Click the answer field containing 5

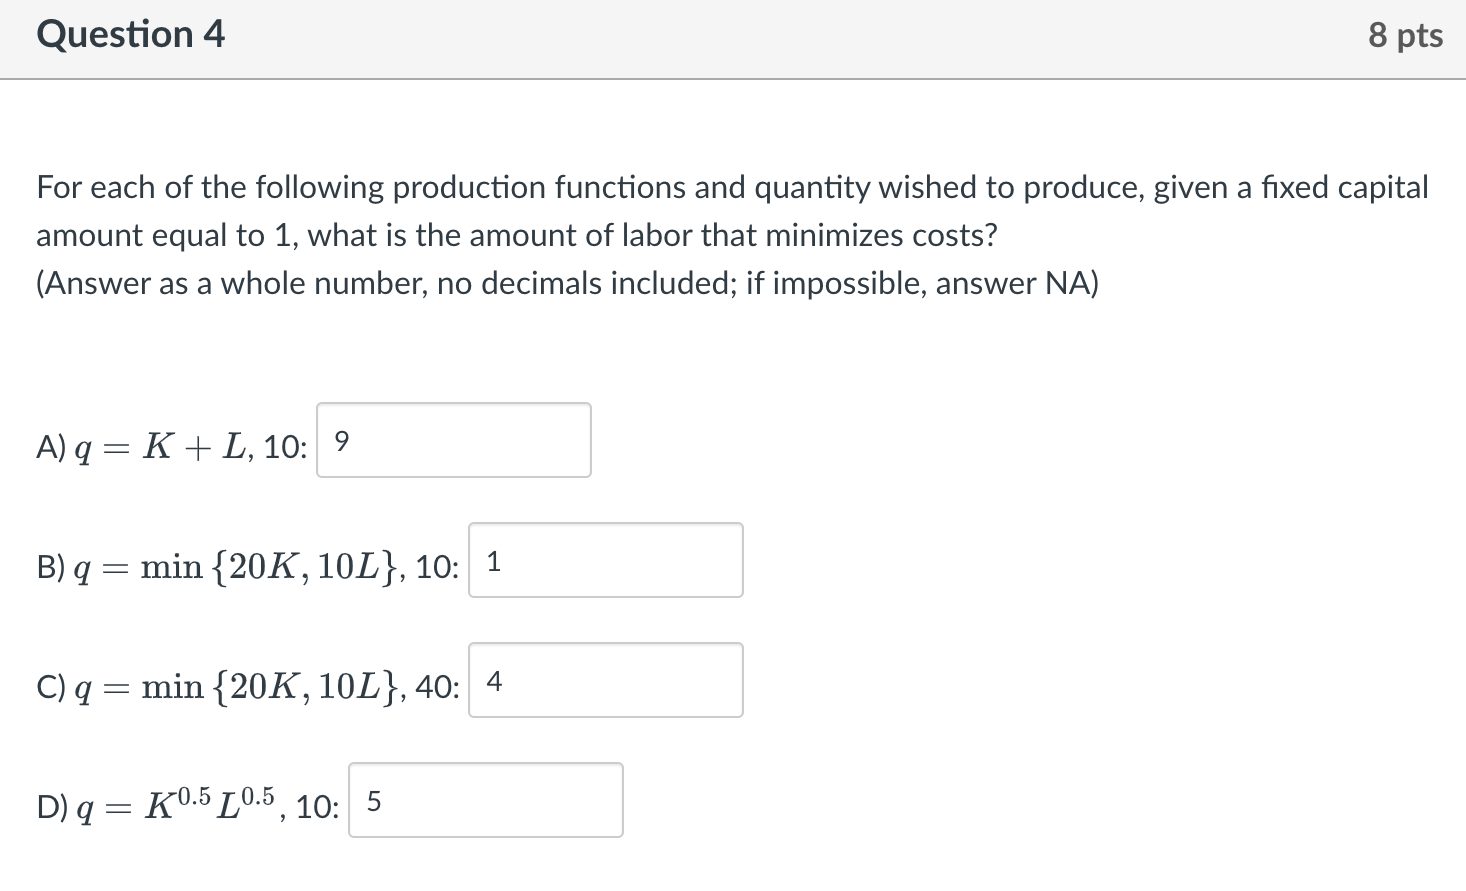485,799
